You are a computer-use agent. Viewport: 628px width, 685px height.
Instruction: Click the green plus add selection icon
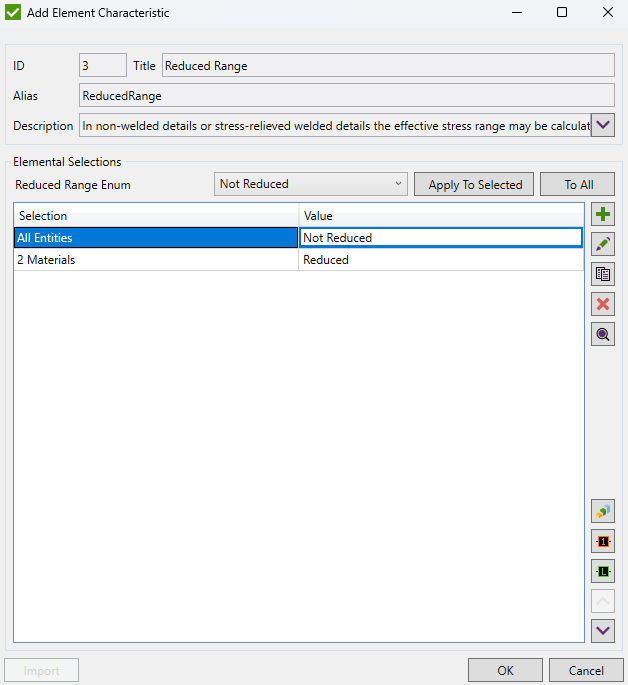[603, 215]
